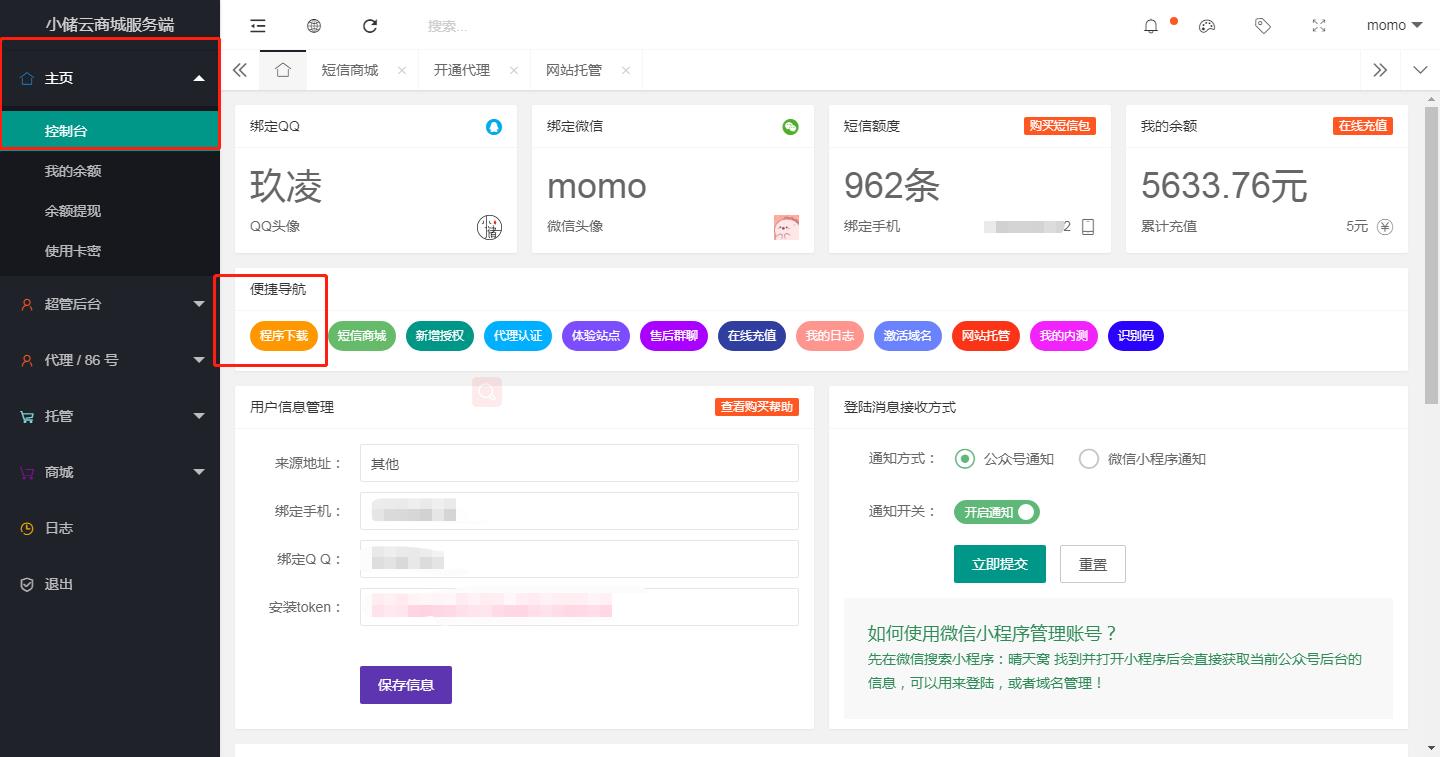
Task: Open 我的余额 in sidebar
Action: point(110,171)
